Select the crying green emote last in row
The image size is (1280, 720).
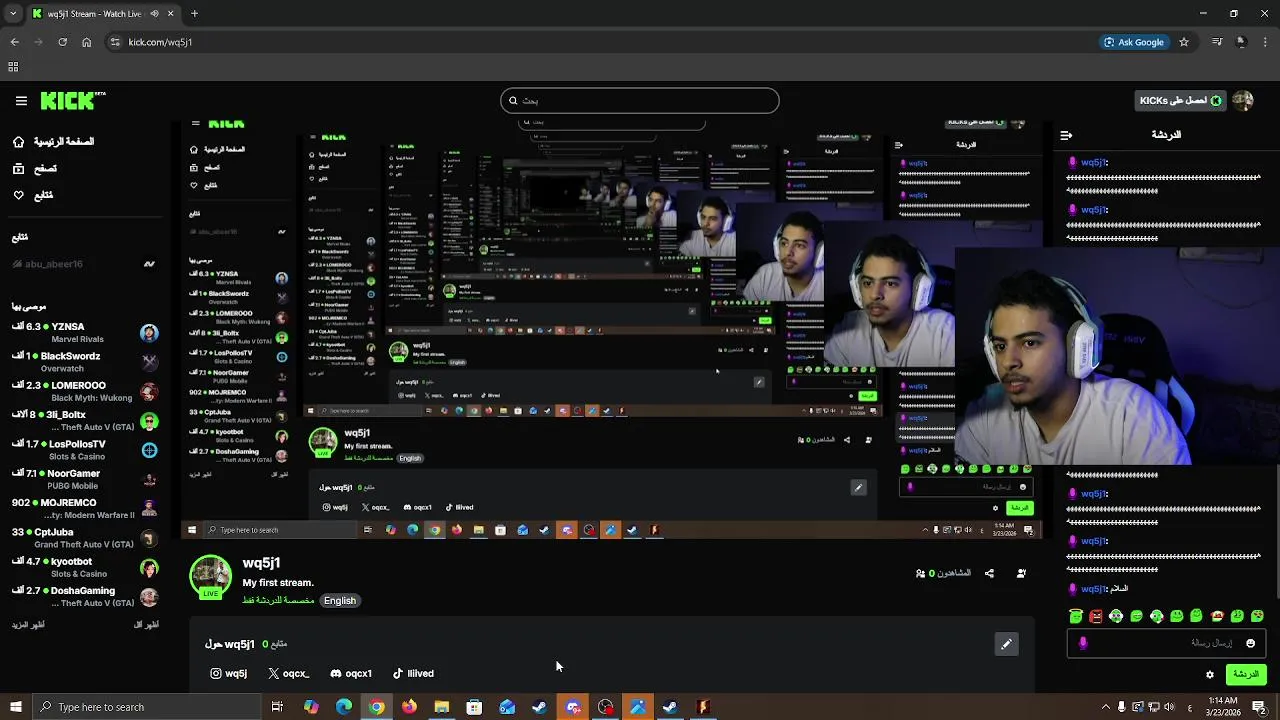pyautogui.click(x=1257, y=616)
